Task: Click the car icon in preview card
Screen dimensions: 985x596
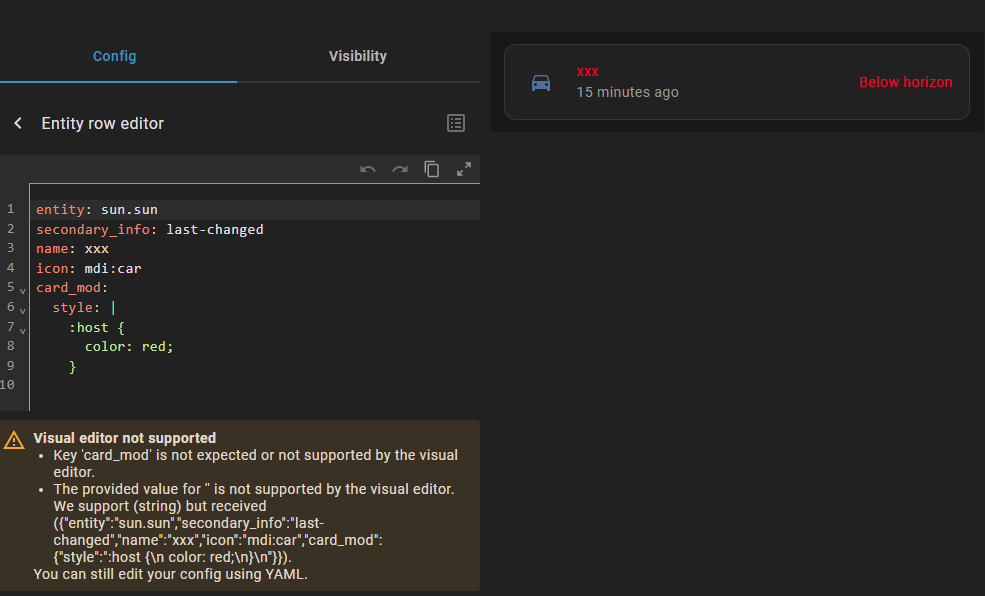Action: pos(541,82)
